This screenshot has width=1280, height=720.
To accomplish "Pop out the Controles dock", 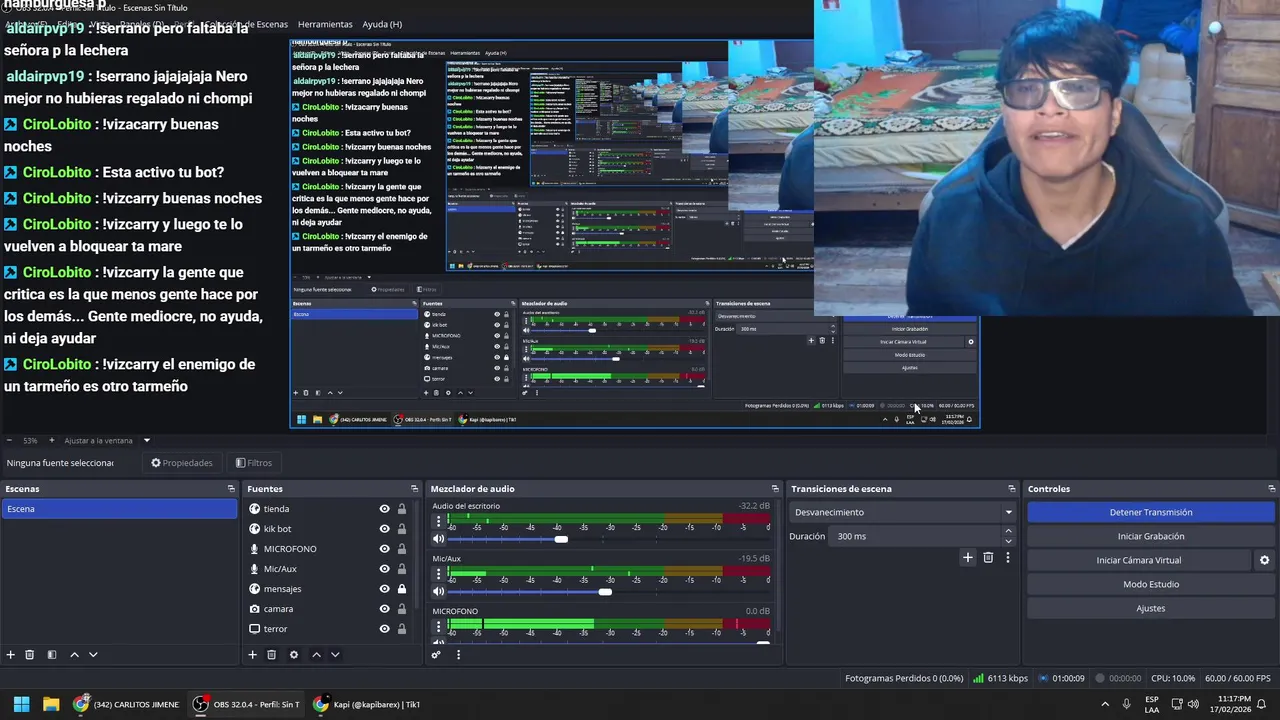I will pos(1271,489).
